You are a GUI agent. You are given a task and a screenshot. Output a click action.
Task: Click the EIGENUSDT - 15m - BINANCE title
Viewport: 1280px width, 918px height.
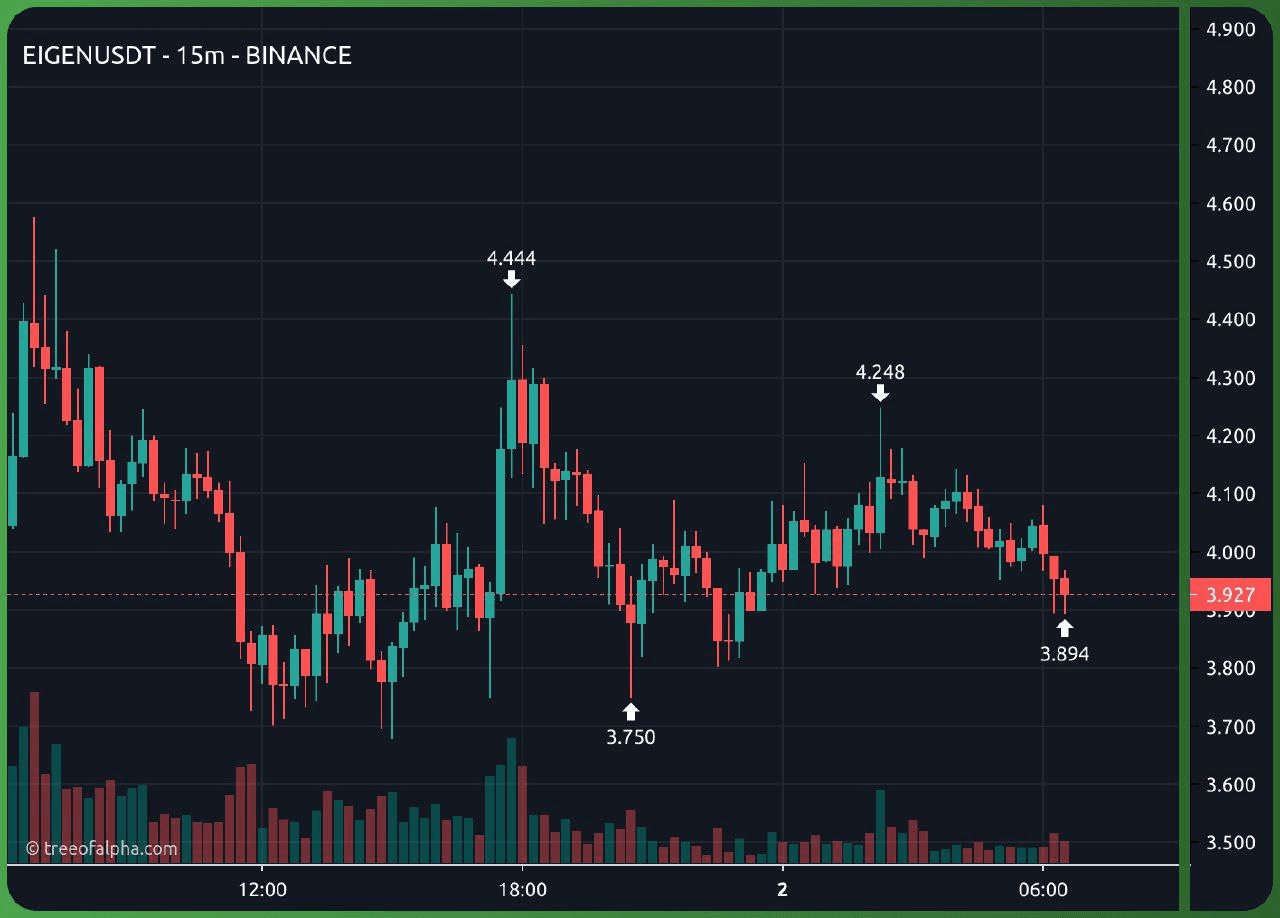coord(187,56)
